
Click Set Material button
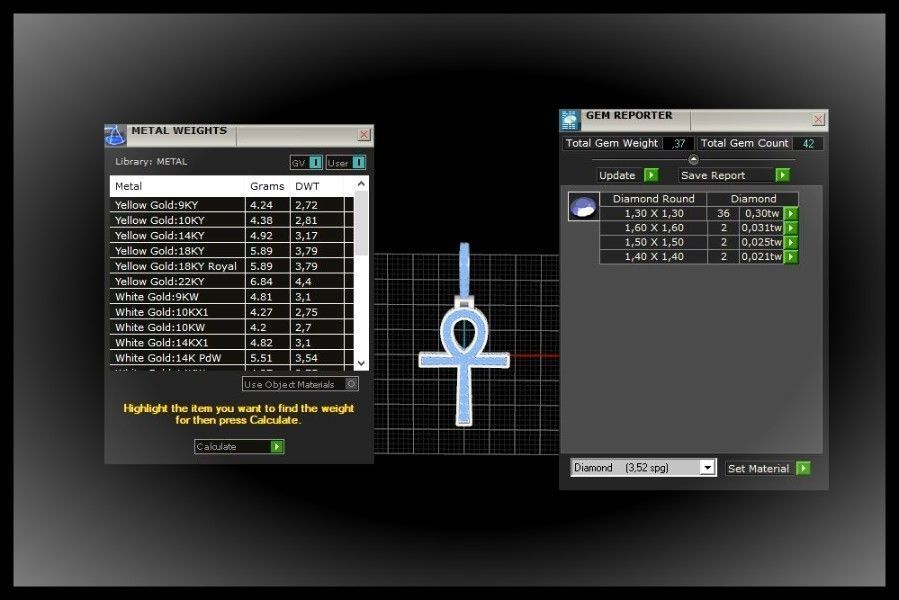tap(768, 468)
